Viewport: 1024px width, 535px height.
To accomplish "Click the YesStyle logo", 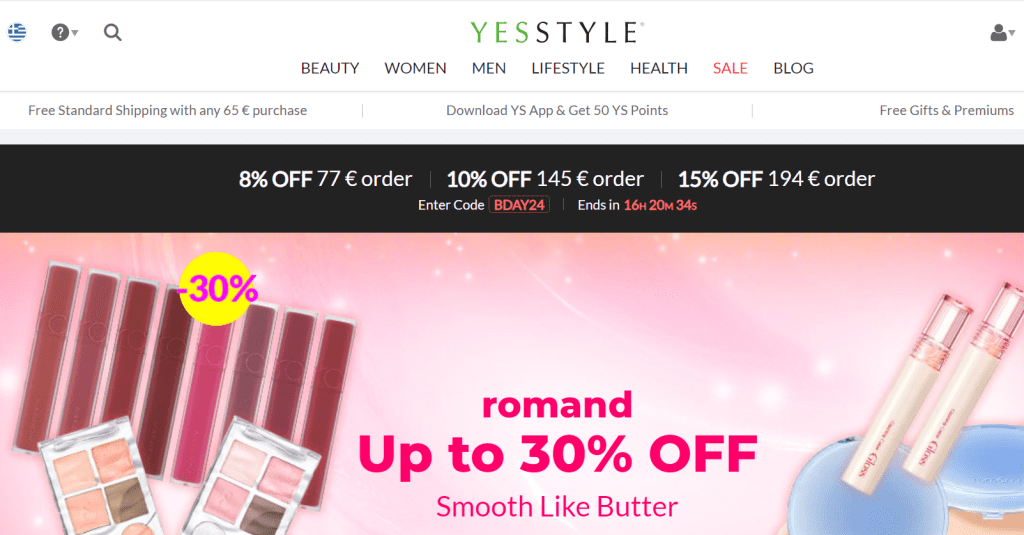I will 557,32.
